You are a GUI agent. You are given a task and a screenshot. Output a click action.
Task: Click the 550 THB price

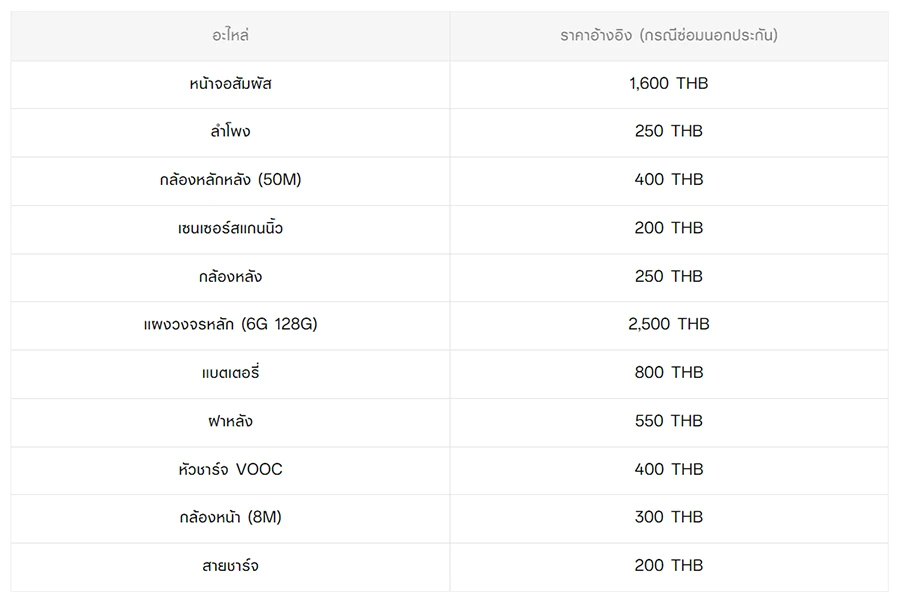[x=668, y=421]
